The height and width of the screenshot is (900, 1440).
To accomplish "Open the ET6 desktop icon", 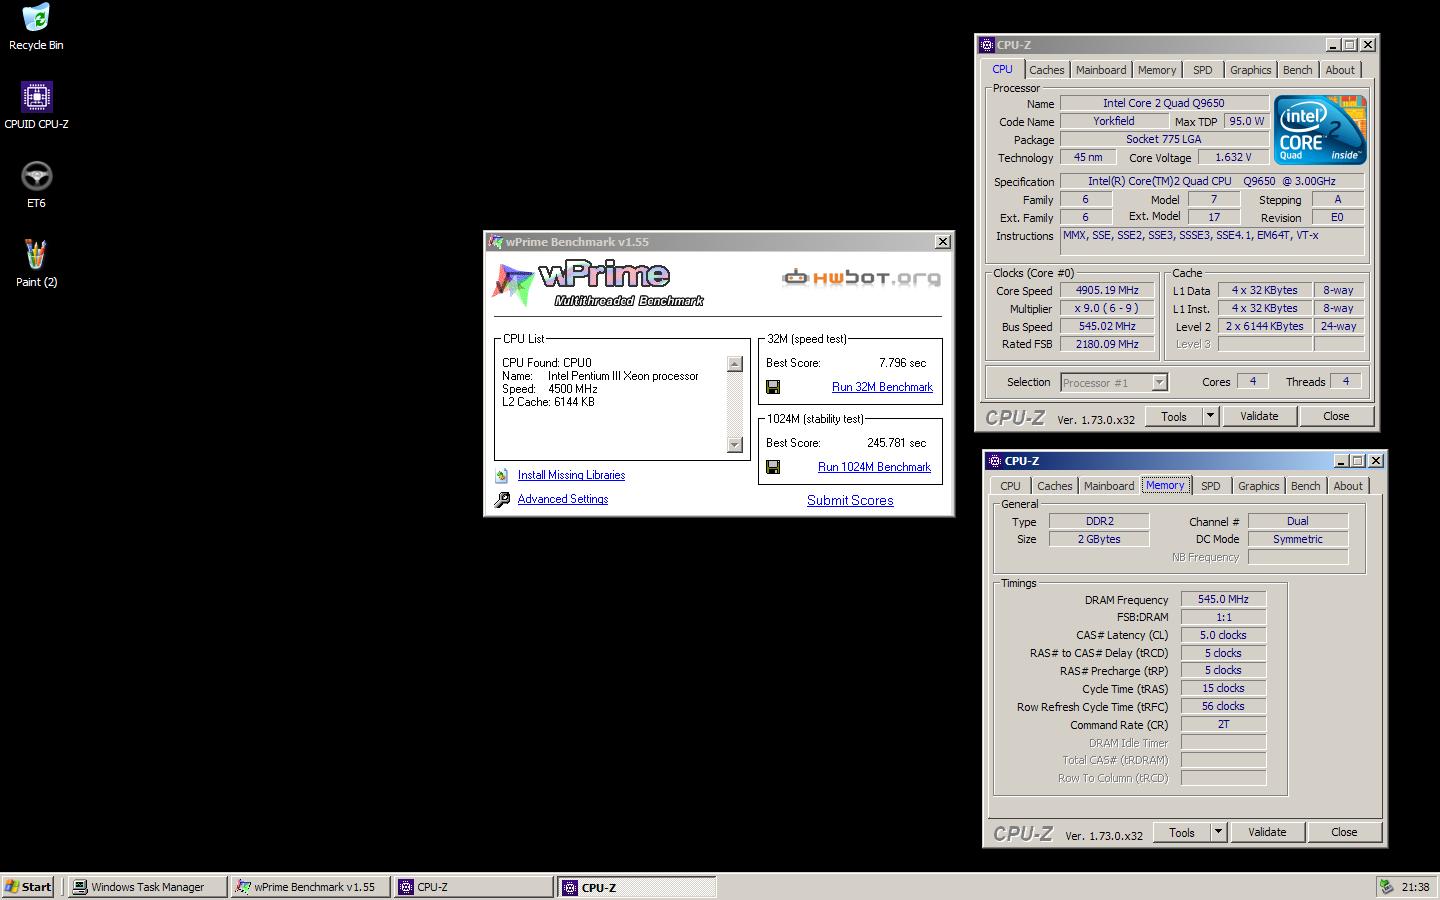I will (36, 185).
